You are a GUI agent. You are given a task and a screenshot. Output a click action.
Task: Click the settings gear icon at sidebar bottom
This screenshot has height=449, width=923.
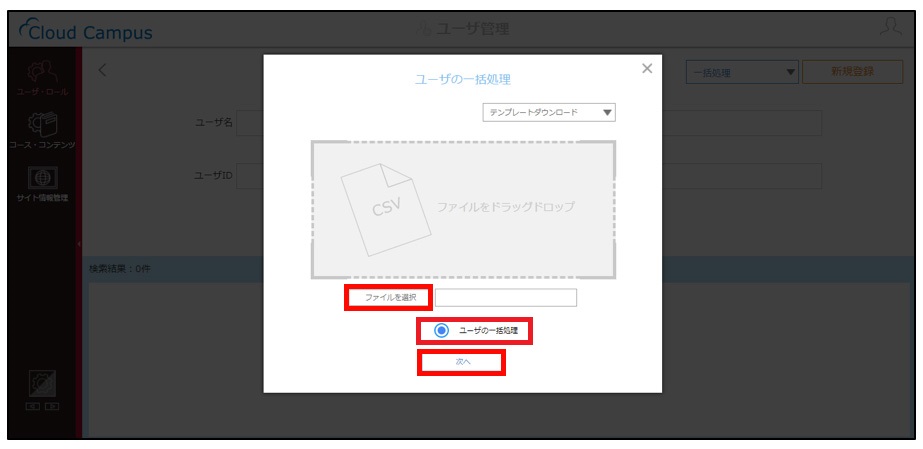coord(43,384)
